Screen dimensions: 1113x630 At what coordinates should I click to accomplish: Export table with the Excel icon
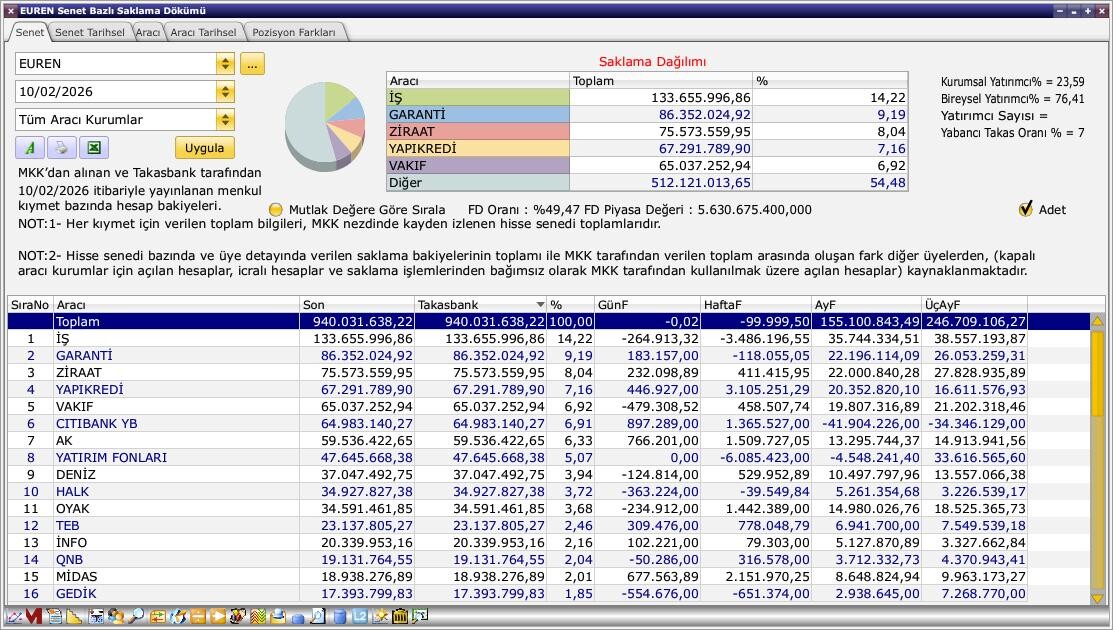click(x=93, y=148)
